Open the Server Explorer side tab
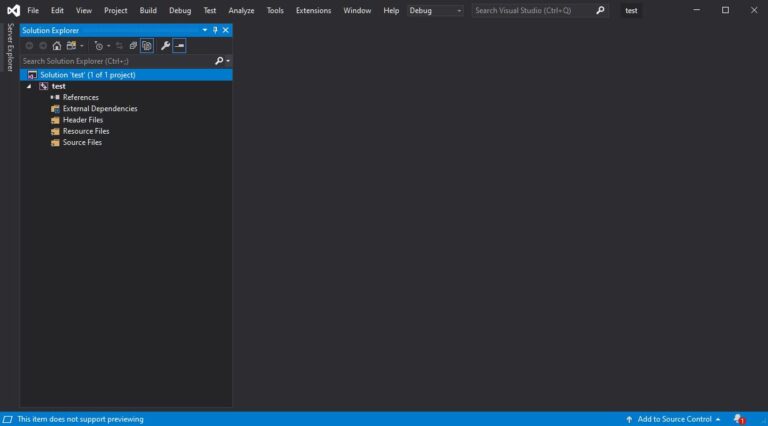The height and width of the screenshot is (426, 768). point(10,47)
